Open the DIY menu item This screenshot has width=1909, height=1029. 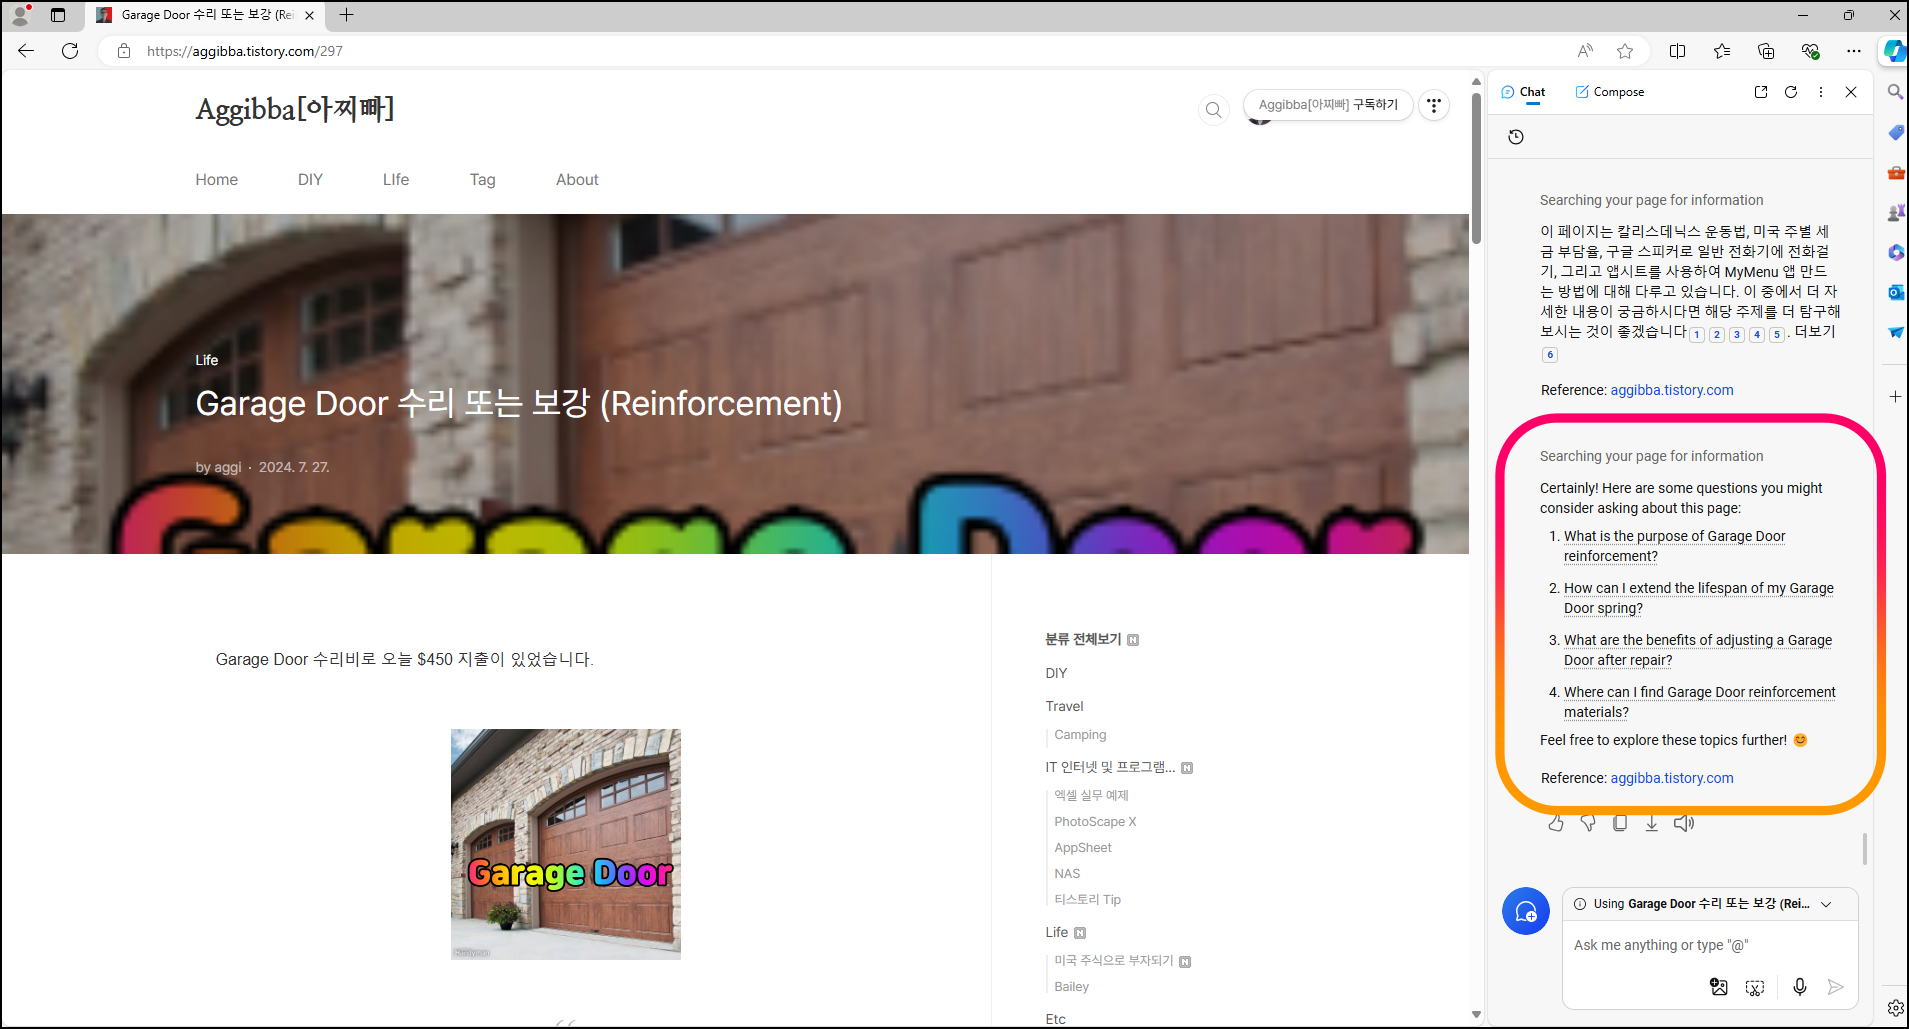[x=310, y=180]
